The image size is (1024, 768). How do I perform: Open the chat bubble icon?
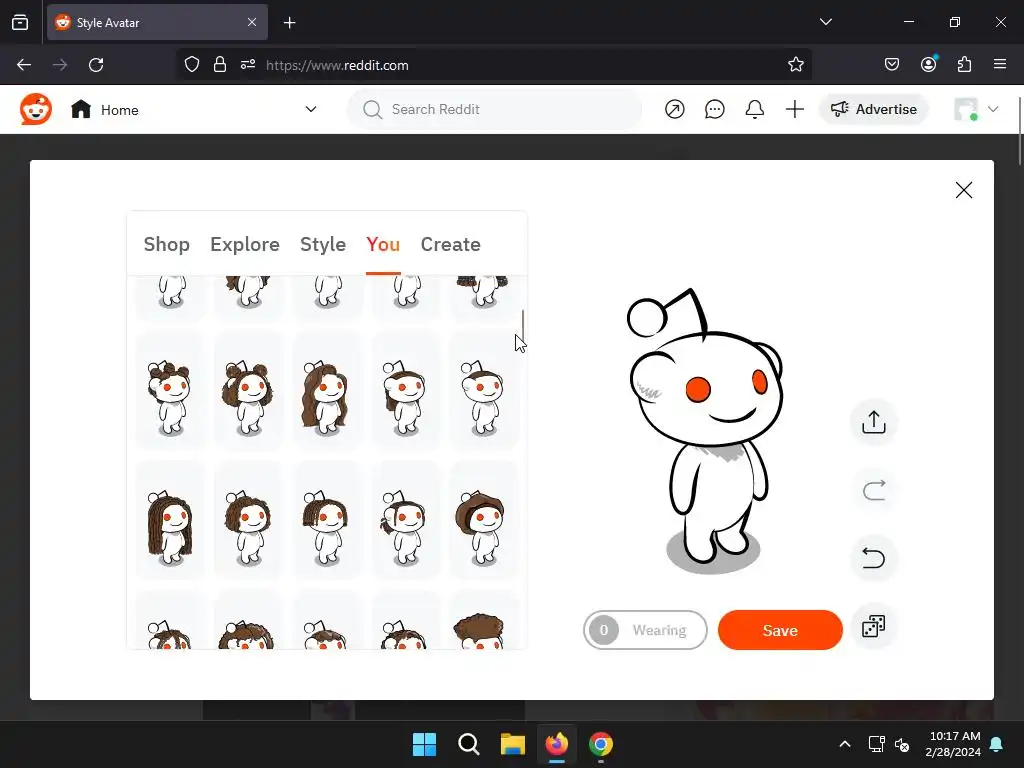pos(714,109)
